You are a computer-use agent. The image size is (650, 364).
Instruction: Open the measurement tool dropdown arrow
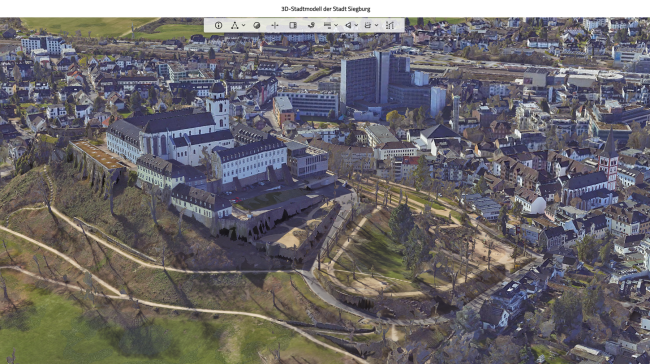pos(243,26)
